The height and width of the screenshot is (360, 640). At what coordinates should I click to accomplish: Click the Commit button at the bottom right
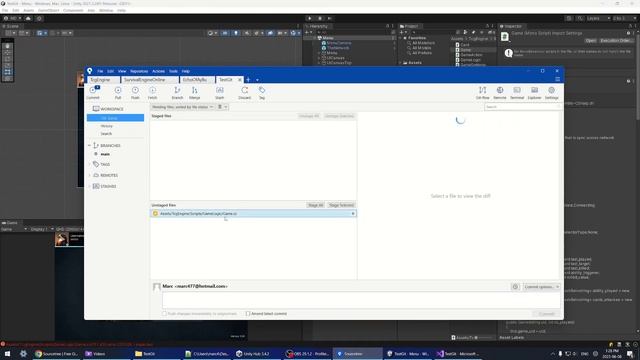[547, 314]
